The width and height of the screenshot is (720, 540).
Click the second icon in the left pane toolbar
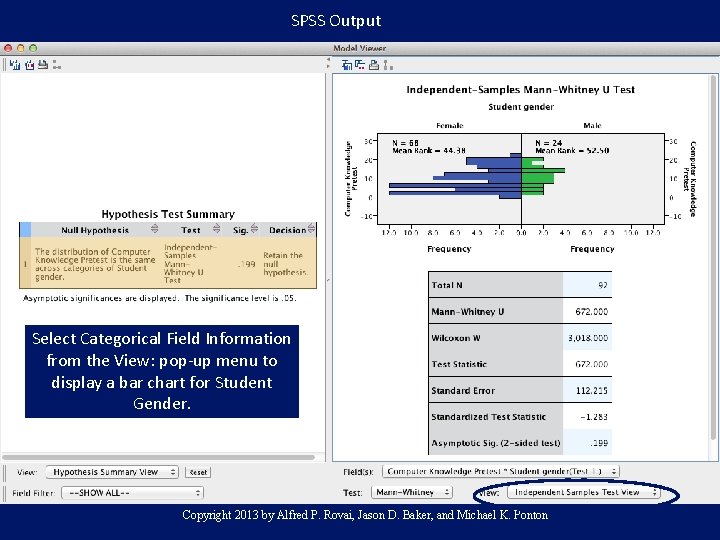30,65
